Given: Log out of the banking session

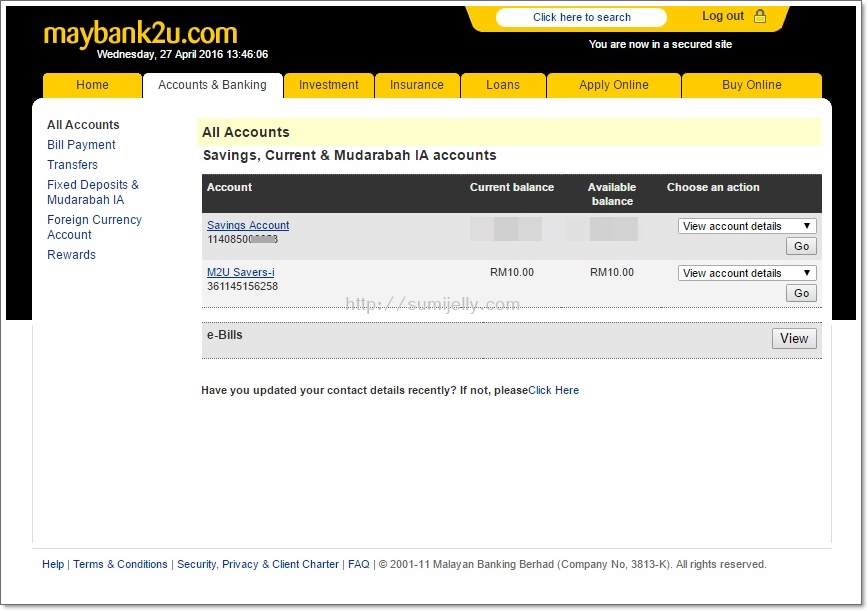Looking at the screenshot, I should pos(722,16).
